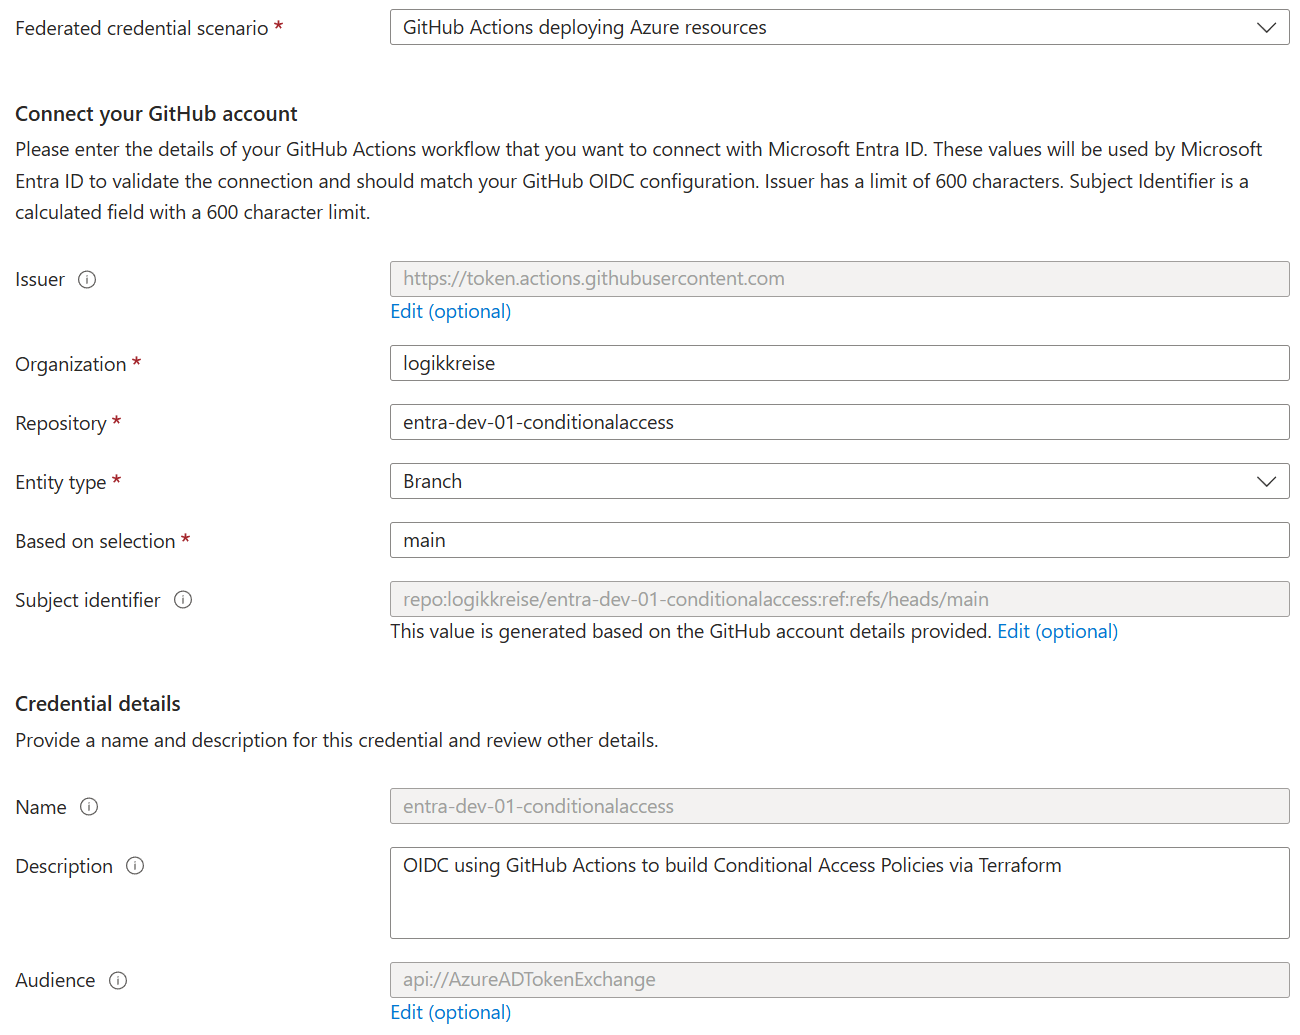Click the Subject identifier info icon

tap(183, 600)
